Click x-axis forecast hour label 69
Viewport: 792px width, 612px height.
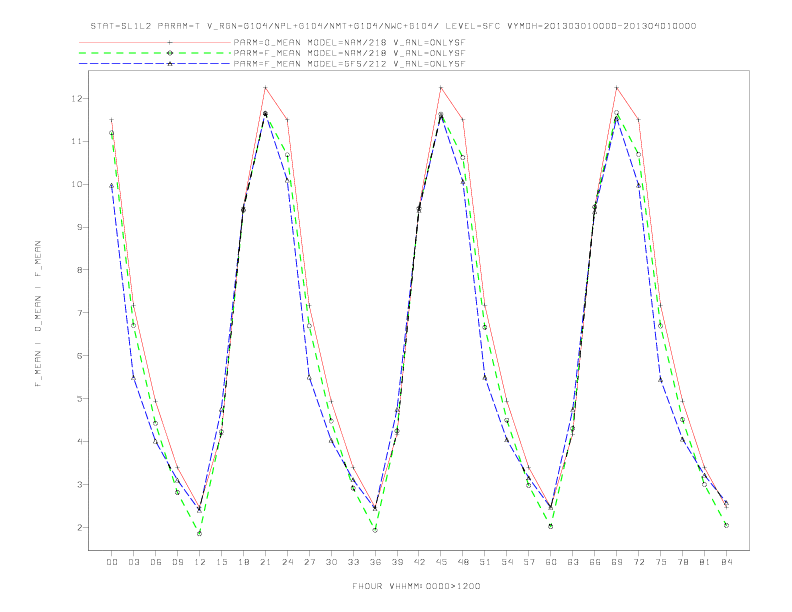tap(617, 562)
